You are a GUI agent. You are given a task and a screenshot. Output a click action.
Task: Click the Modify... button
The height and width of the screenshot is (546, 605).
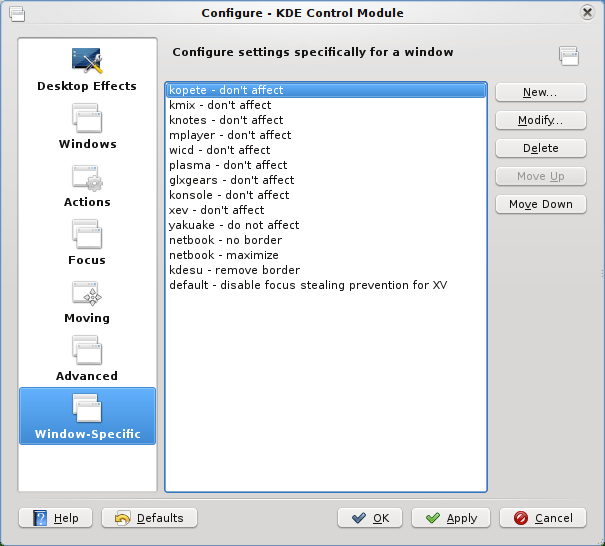(540, 120)
